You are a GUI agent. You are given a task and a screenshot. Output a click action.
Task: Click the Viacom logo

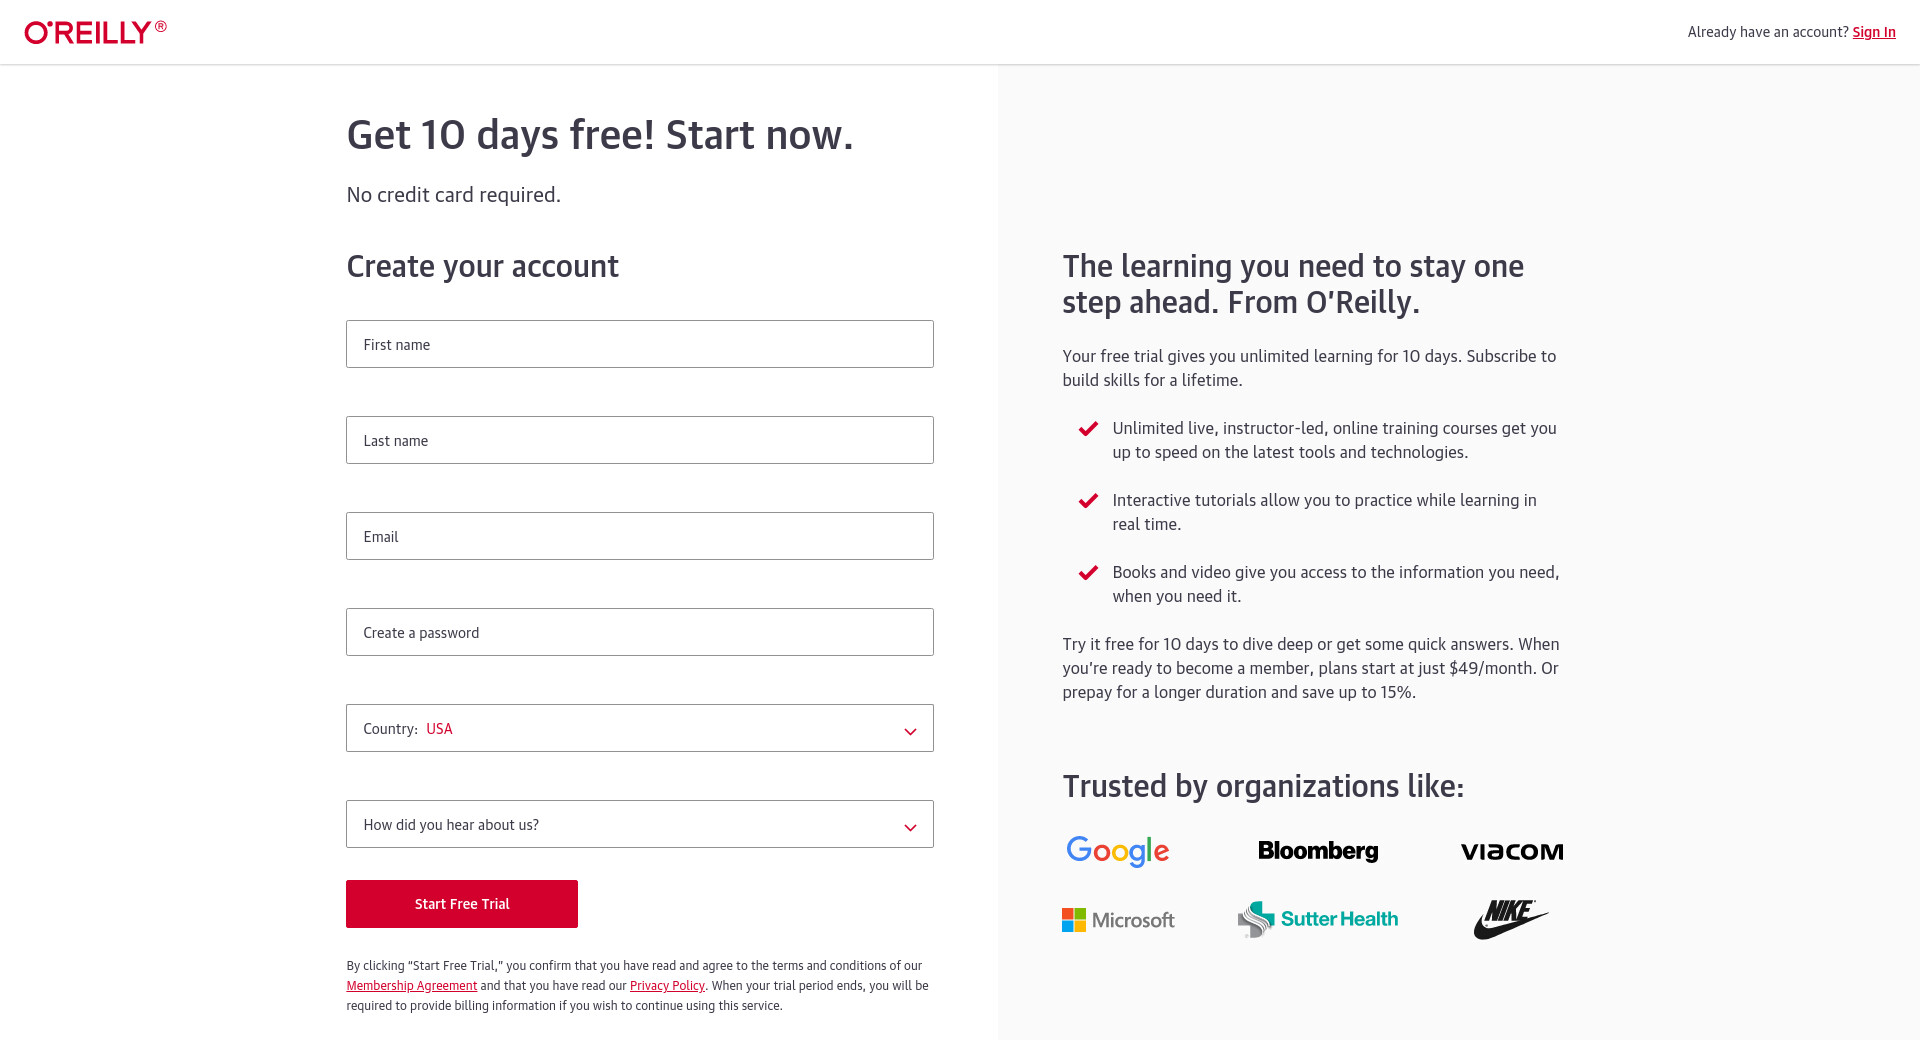(x=1511, y=852)
